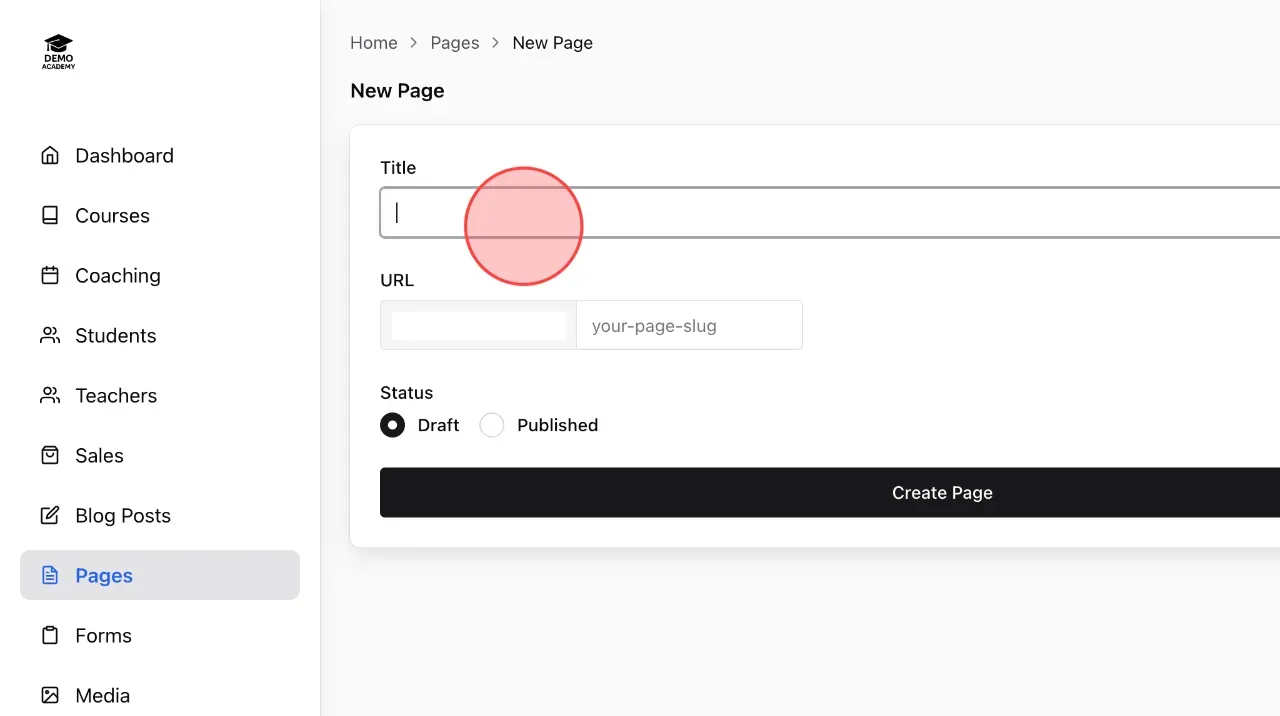Click the Pages document icon

pyautogui.click(x=50, y=575)
